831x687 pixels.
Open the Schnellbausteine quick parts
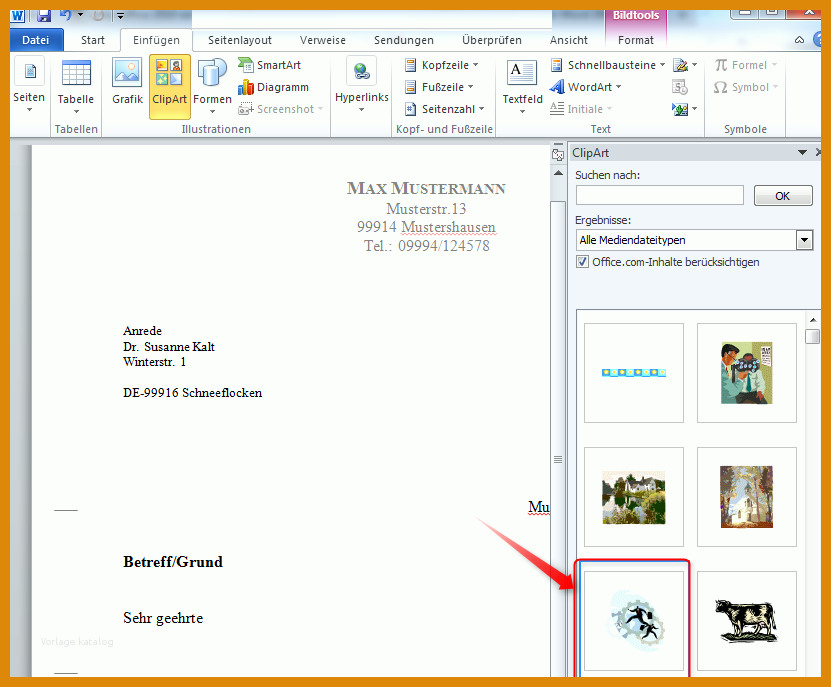pos(608,65)
